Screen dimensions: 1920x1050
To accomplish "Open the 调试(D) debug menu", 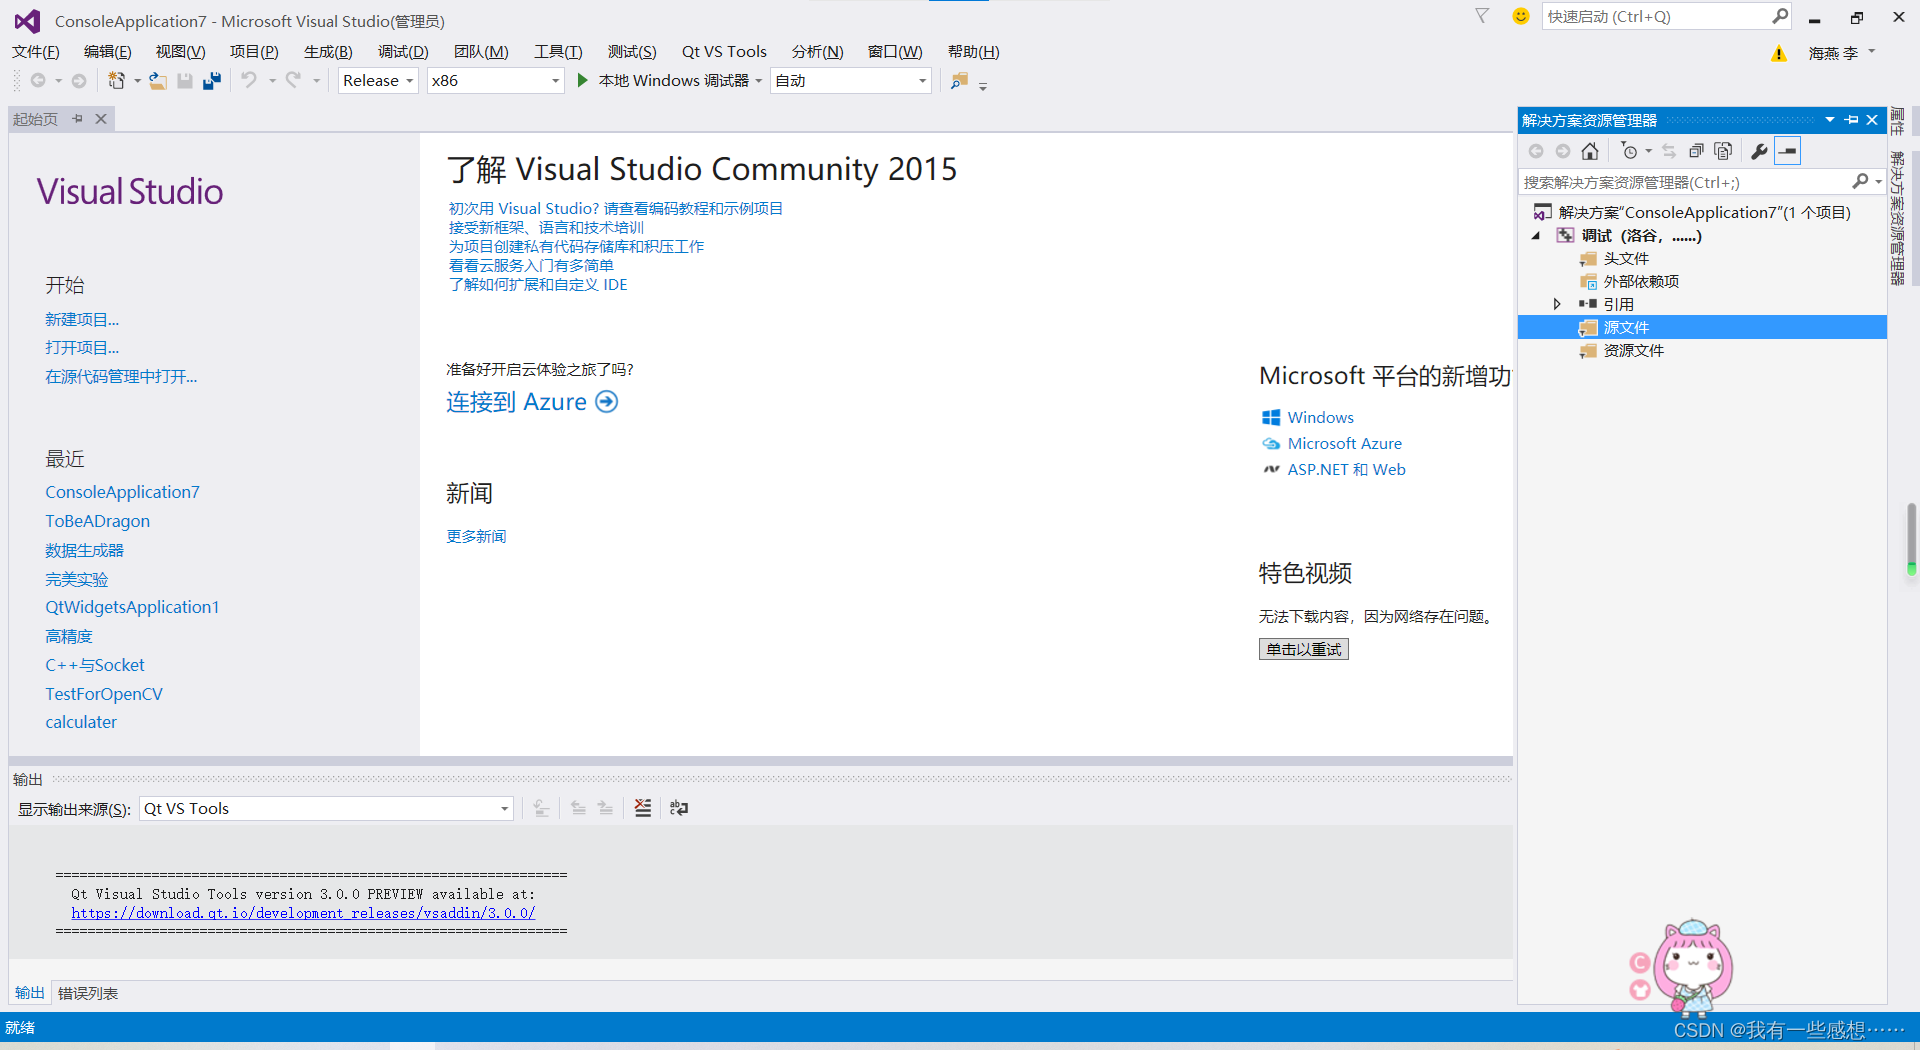I will [403, 52].
